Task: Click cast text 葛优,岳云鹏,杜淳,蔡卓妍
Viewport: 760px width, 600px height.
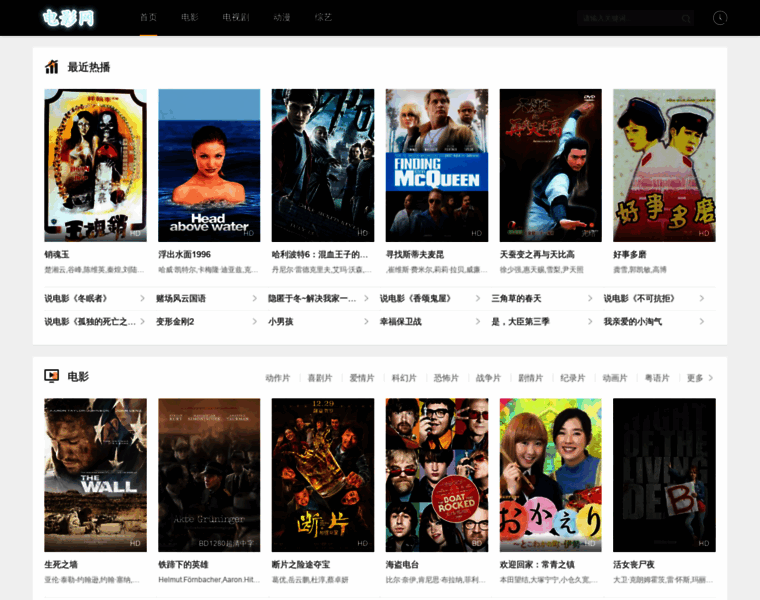Action: click(310, 580)
